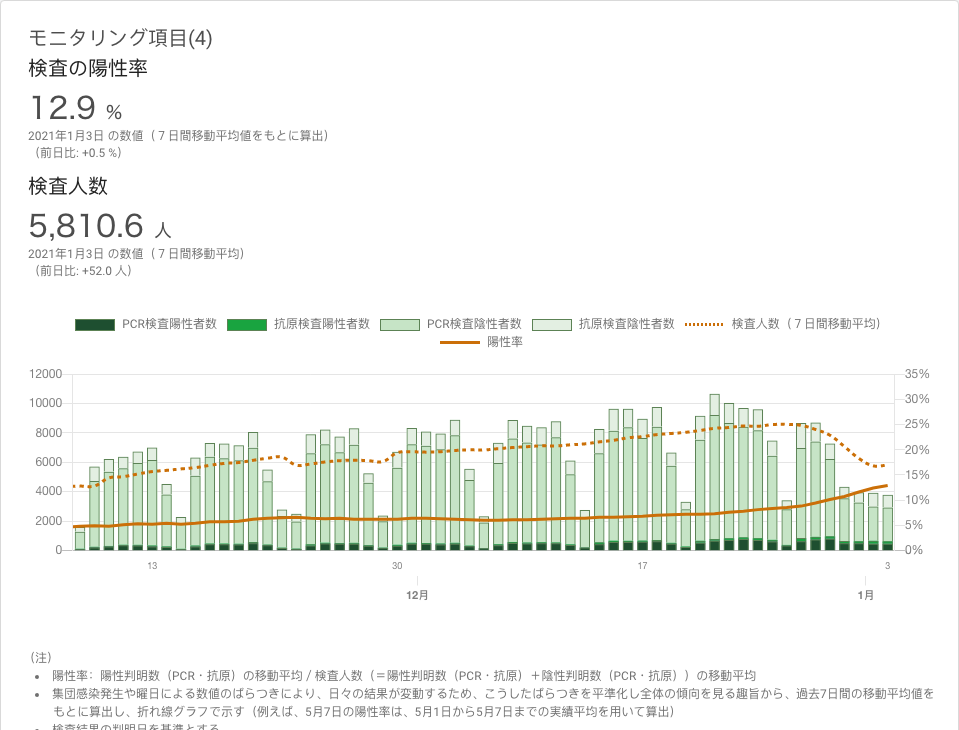Toggle the dotted 検査人数 legend line

click(x=705, y=325)
